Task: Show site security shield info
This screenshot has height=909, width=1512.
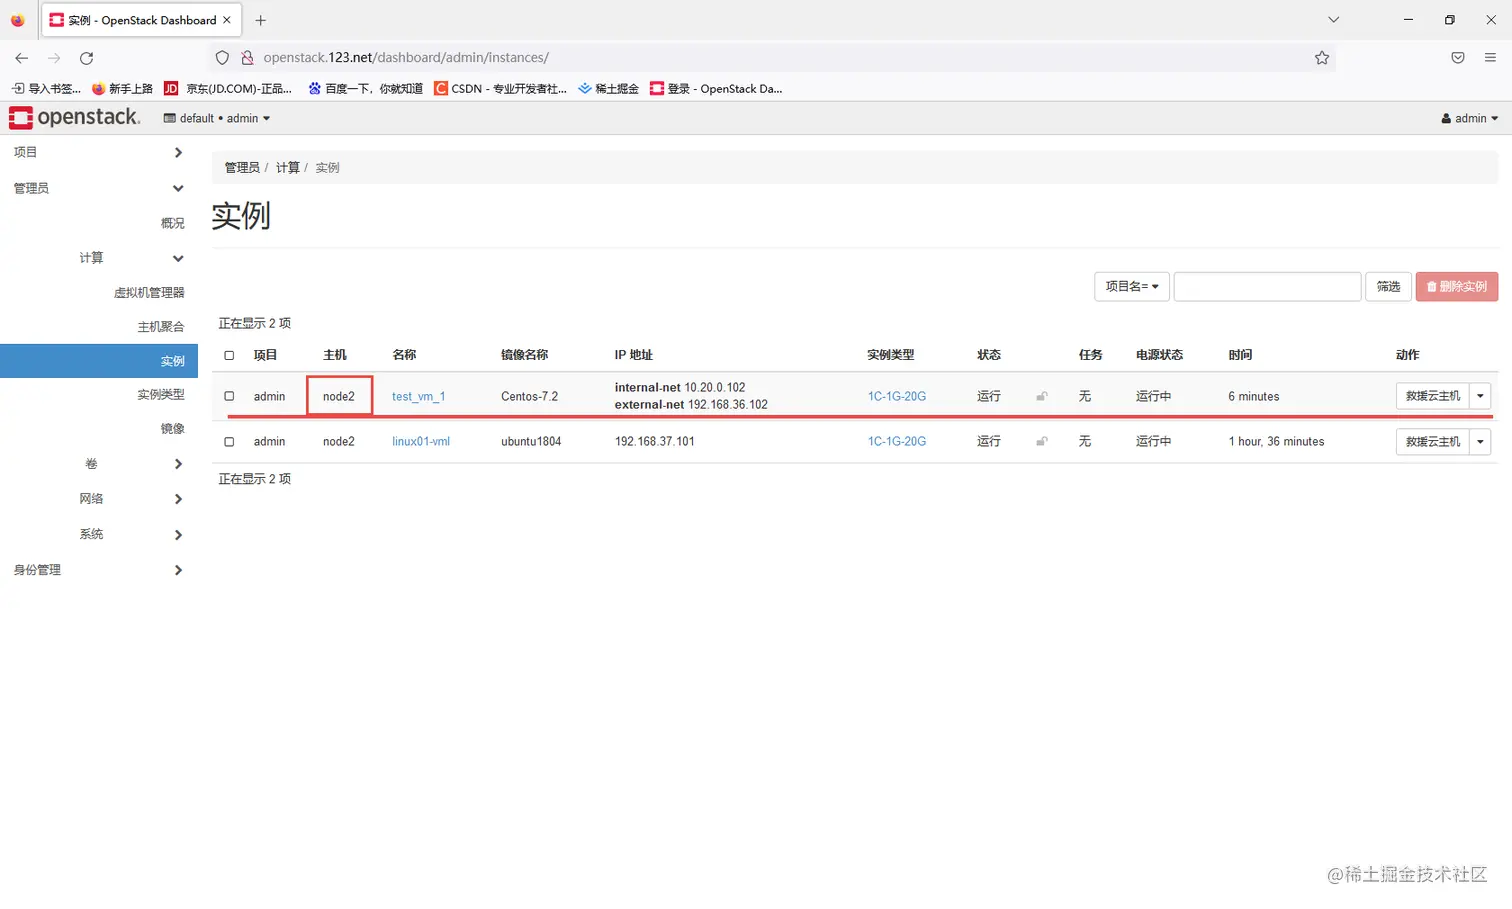Action: click(x=222, y=58)
